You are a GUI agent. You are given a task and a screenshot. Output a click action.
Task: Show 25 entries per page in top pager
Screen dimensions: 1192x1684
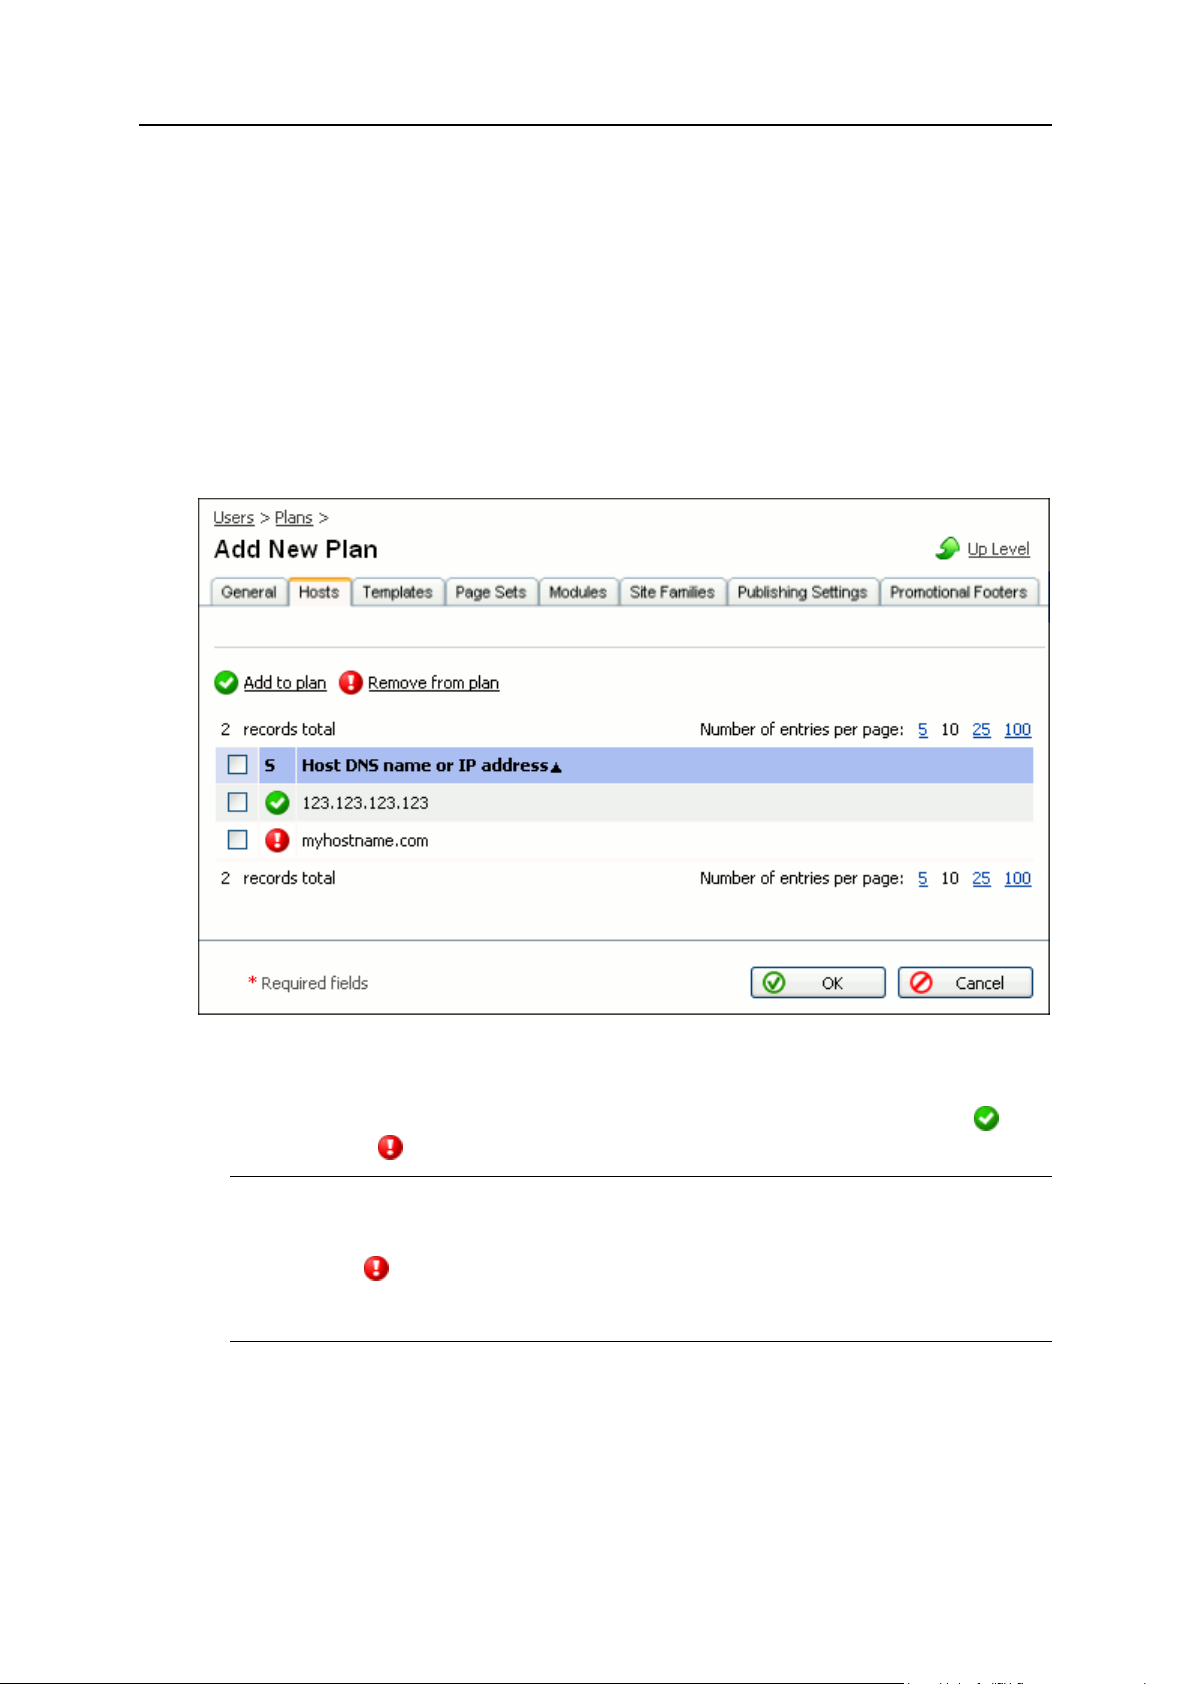982,730
